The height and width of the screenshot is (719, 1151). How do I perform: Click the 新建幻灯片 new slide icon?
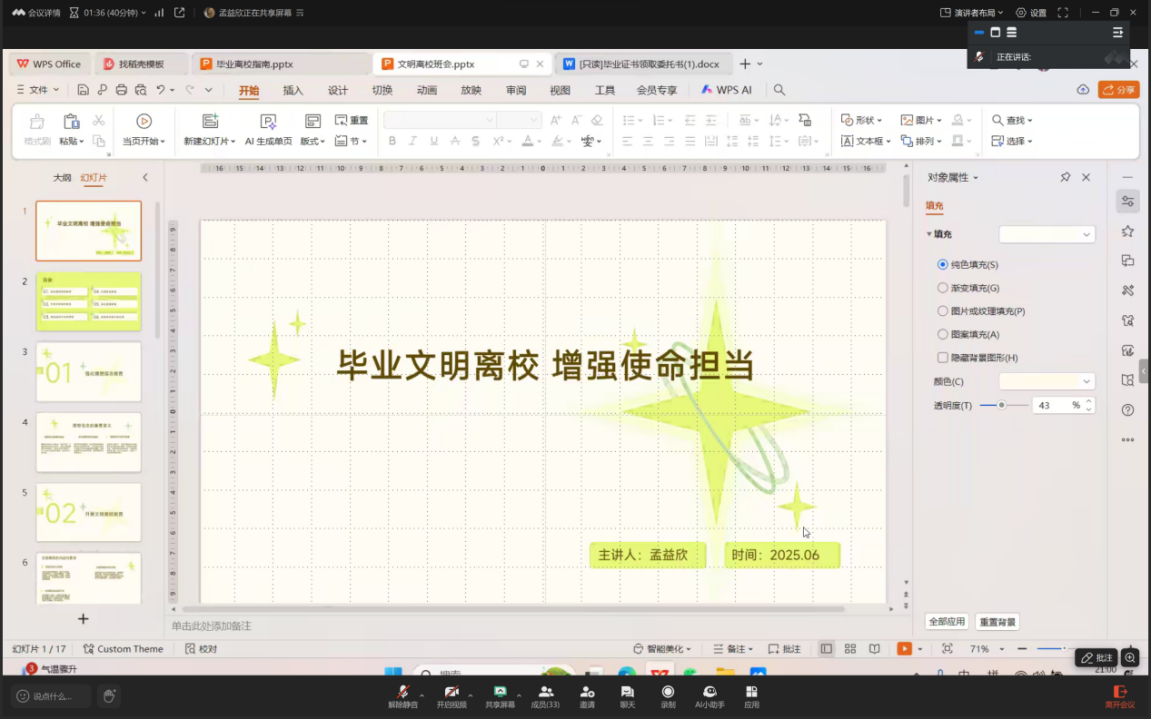click(210, 121)
